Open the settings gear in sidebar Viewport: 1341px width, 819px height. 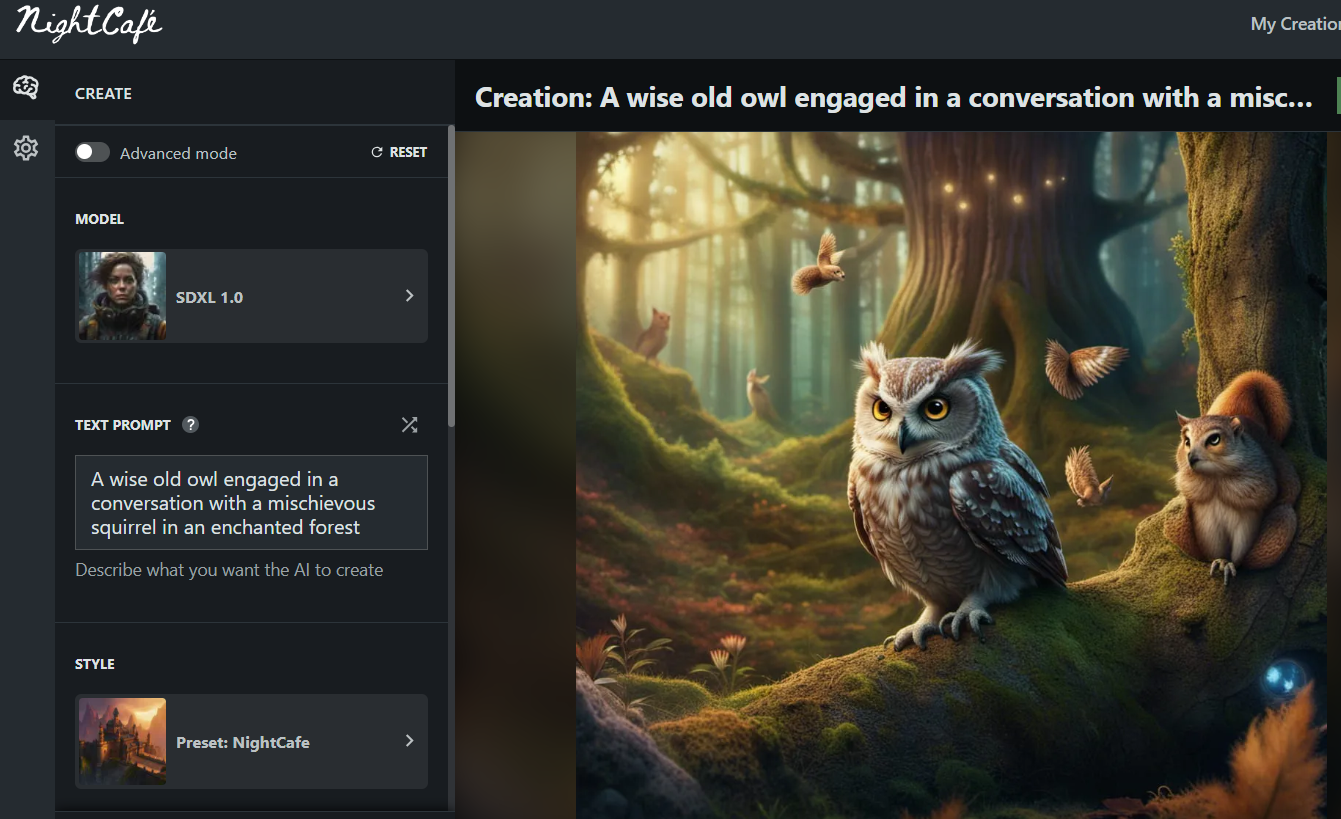[26, 149]
